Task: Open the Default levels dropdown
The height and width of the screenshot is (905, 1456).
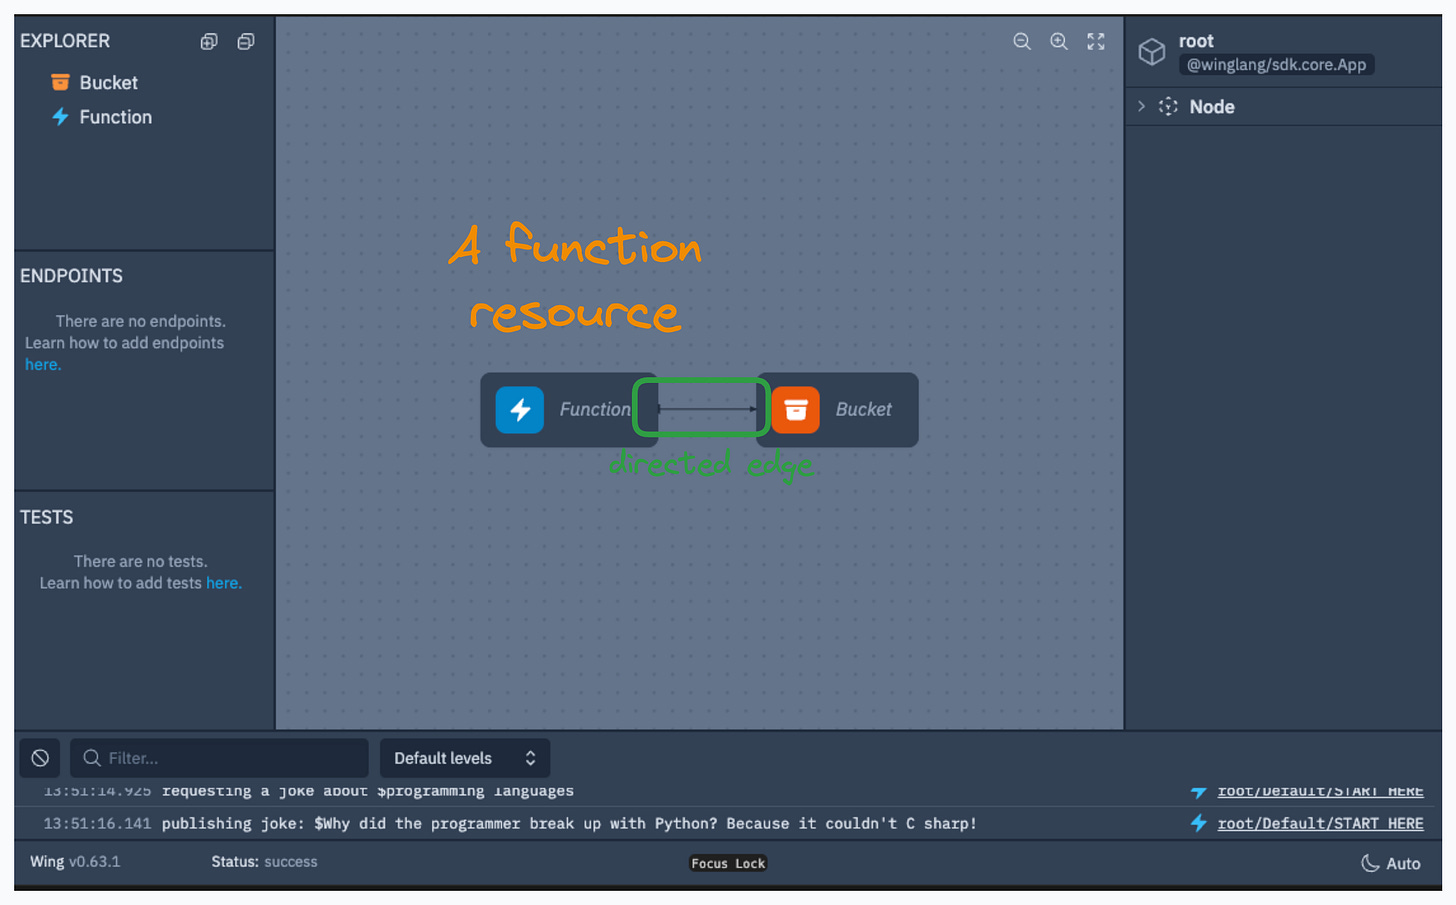Action: coord(464,757)
